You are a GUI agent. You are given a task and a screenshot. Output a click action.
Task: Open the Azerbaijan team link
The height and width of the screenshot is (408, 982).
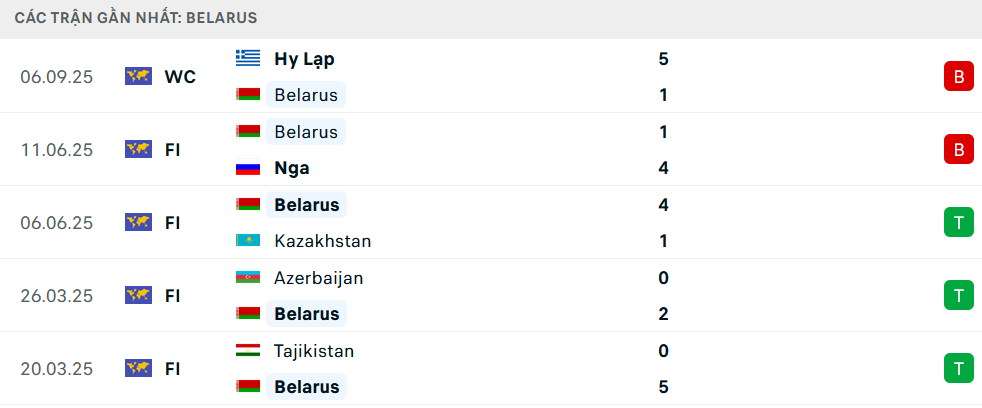coord(318,278)
